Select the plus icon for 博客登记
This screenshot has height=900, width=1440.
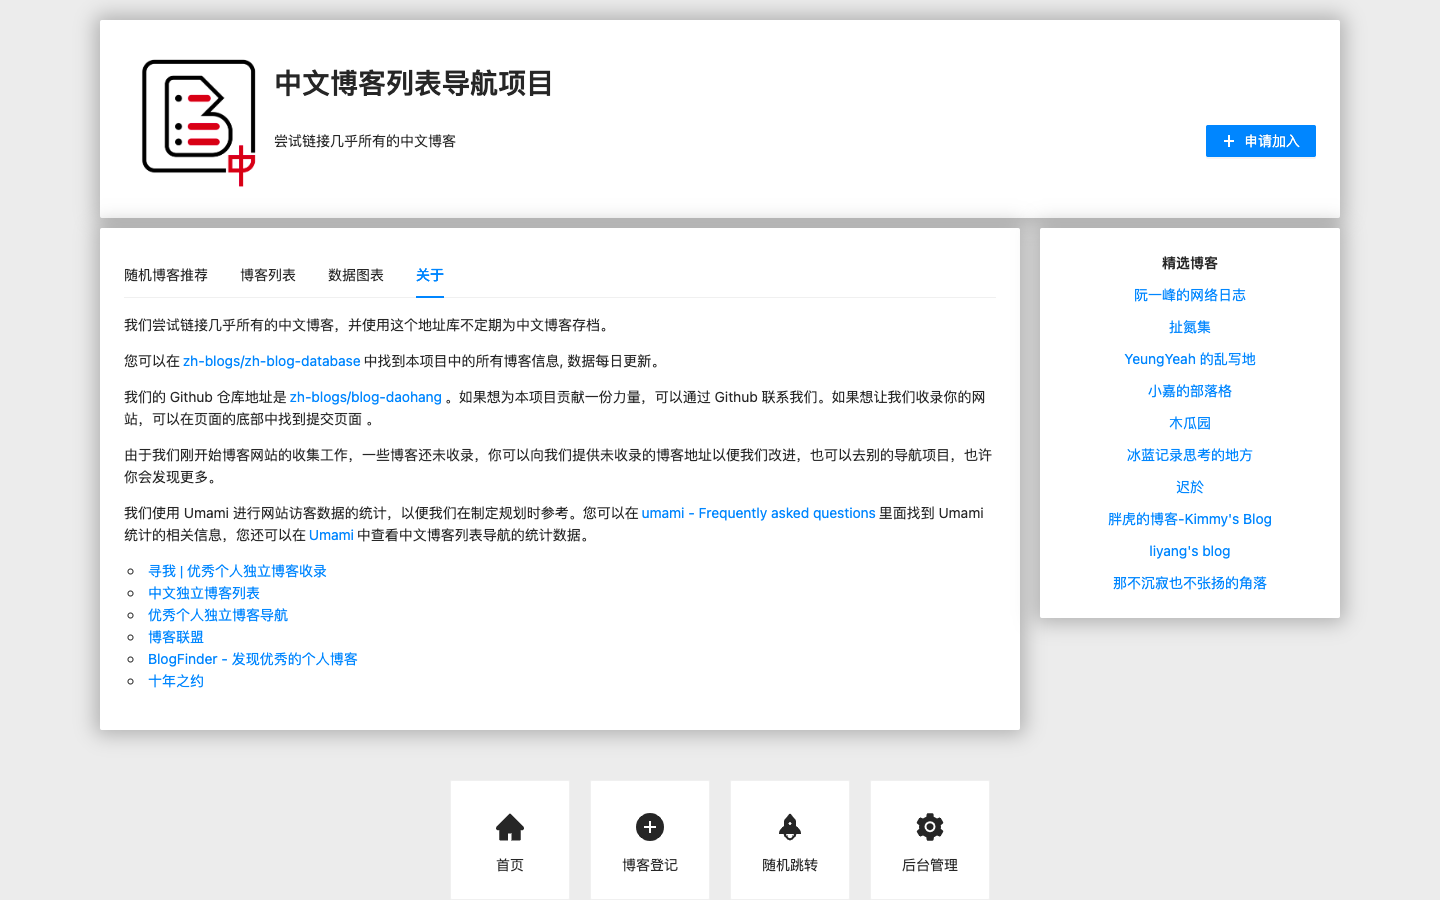click(x=649, y=827)
